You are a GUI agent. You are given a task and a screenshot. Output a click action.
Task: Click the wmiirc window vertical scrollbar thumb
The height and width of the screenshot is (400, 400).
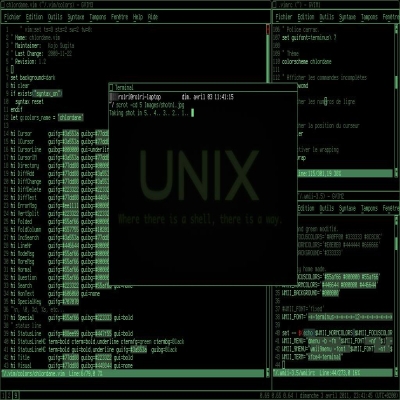coord(396,242)
